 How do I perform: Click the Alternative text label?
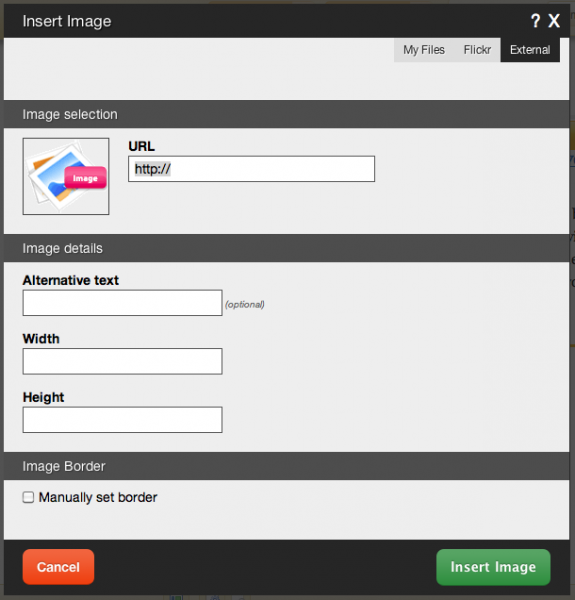pyautogui.click(x=71, y=280)
